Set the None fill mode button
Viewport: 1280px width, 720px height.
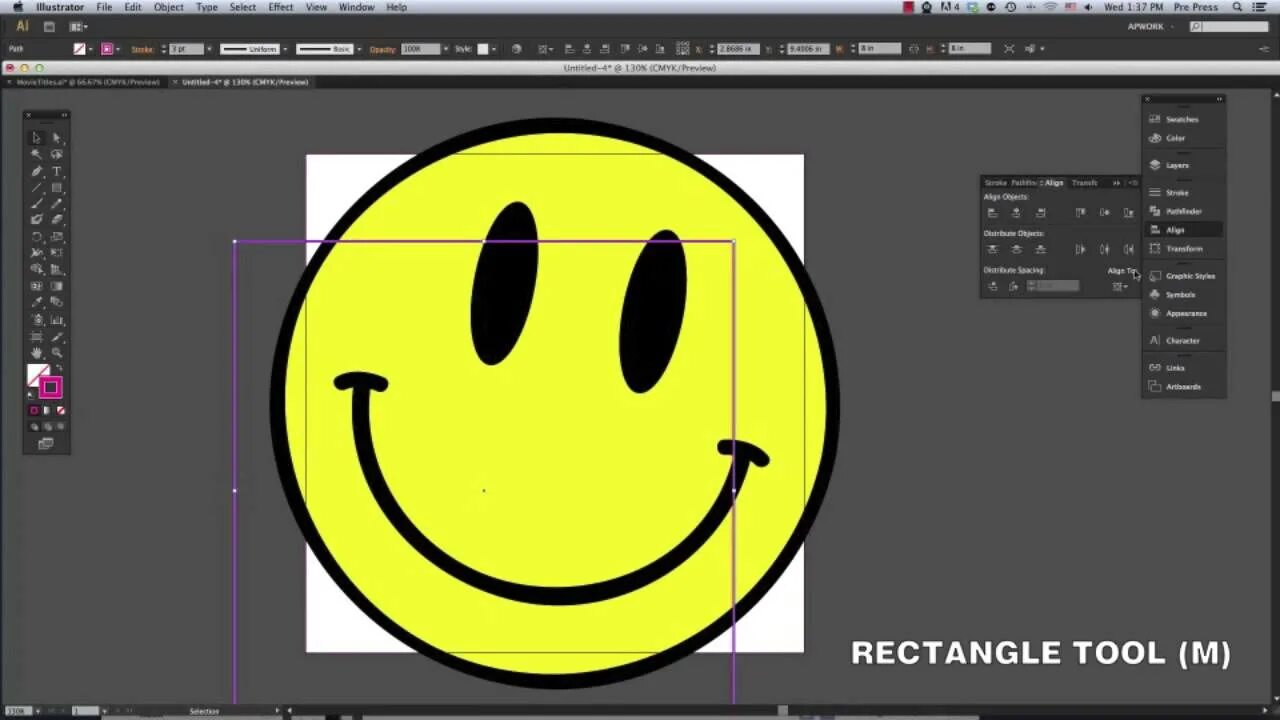click(60, 411)
